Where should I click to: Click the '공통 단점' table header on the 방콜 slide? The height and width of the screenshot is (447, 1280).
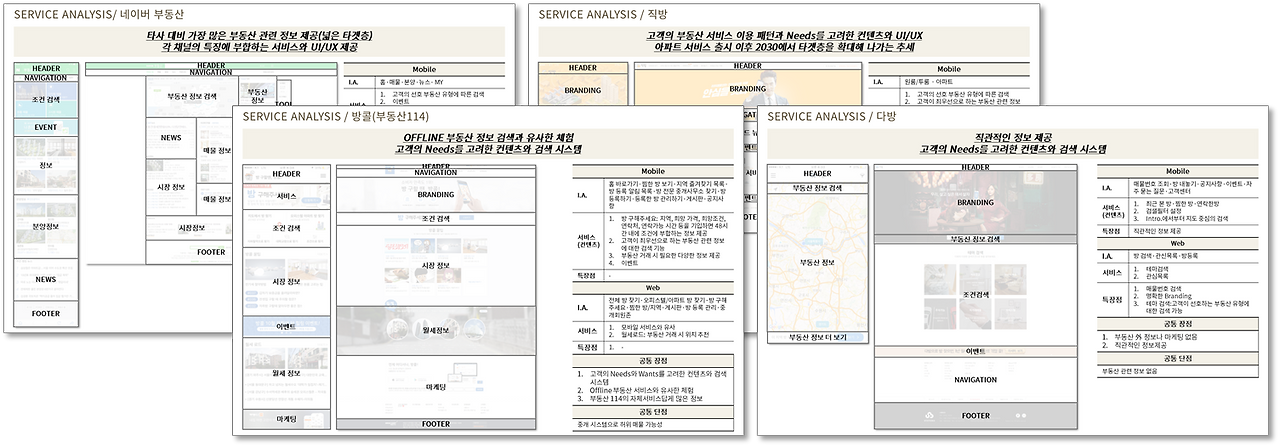click(x=652, y=412)
